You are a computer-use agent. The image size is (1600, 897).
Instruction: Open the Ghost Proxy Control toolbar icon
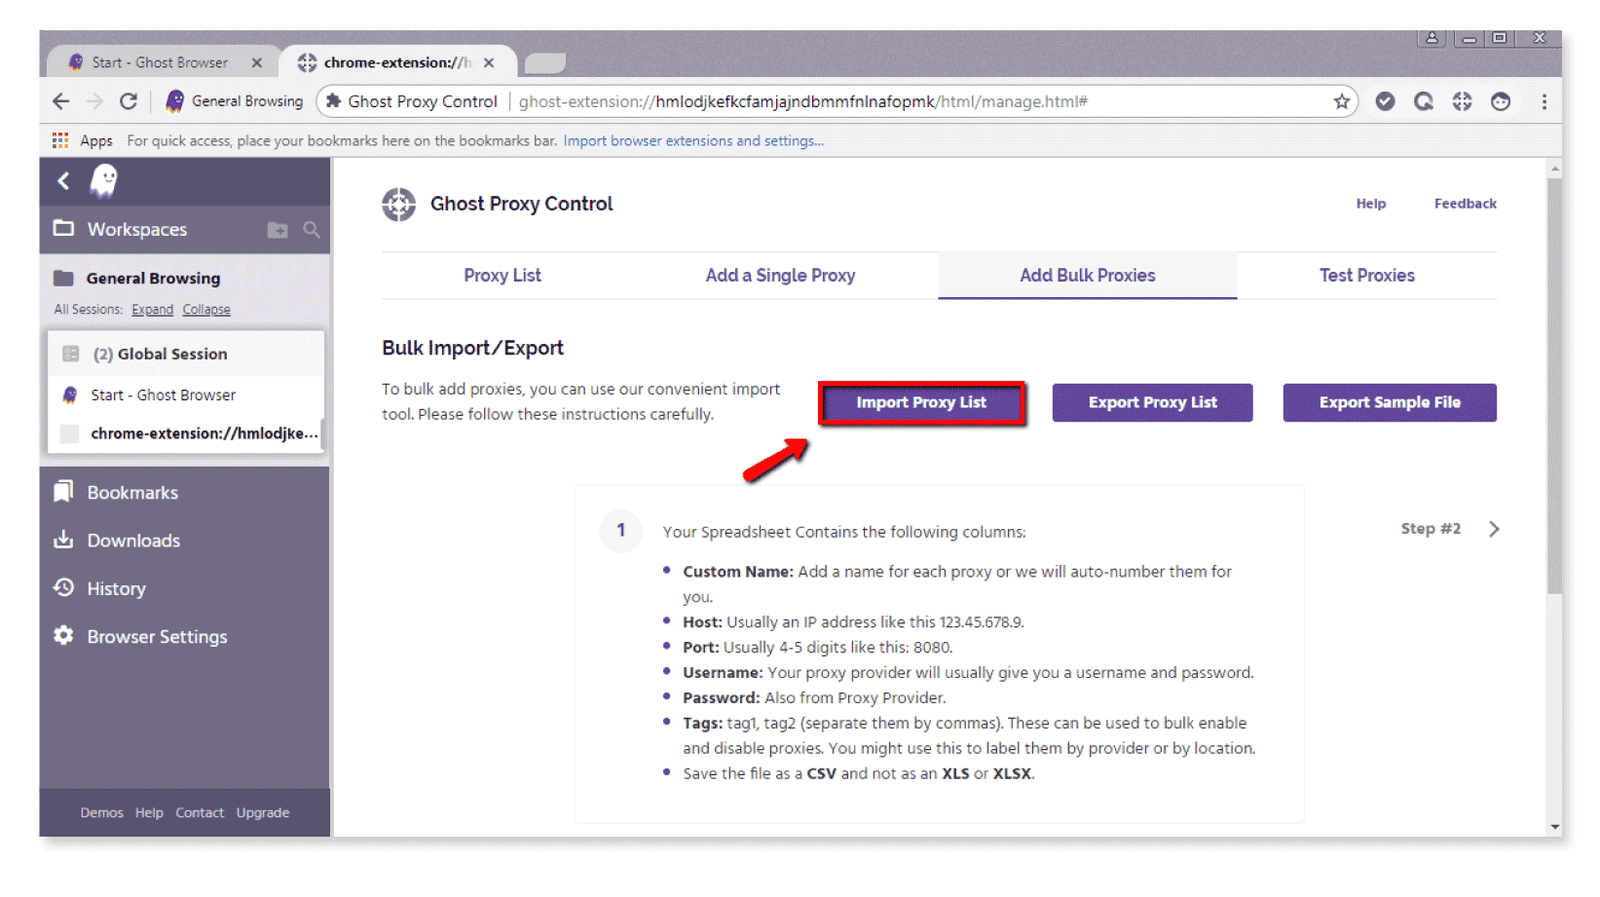(x=1462, y=101)
